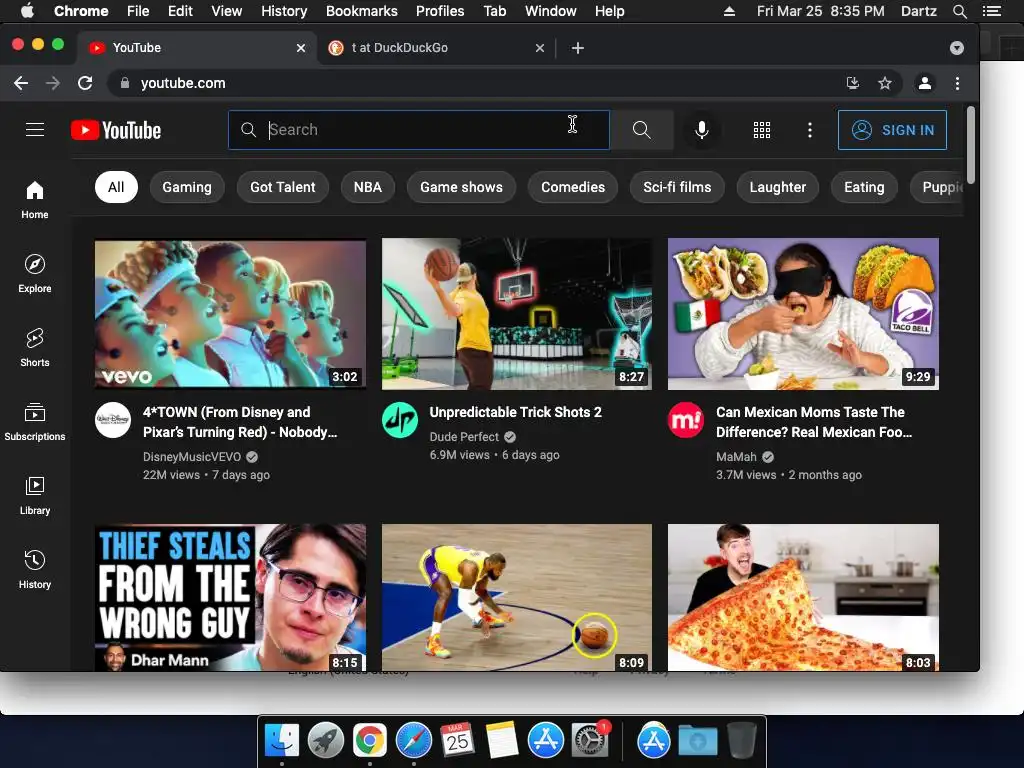1024x768 pixels.
Task: Open the Disney channel avatar
Action: click(x=113, y=420)
